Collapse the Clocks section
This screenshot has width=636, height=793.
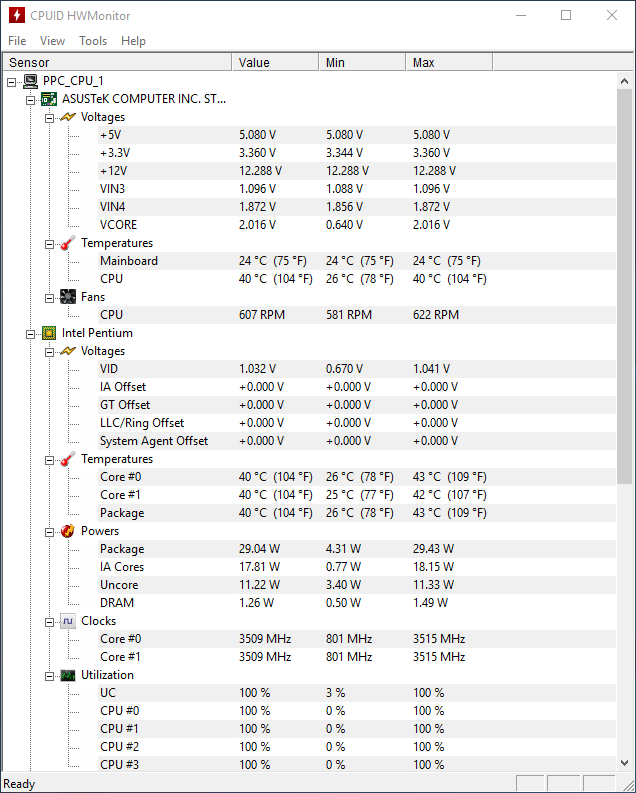click(x=50, y=623)
